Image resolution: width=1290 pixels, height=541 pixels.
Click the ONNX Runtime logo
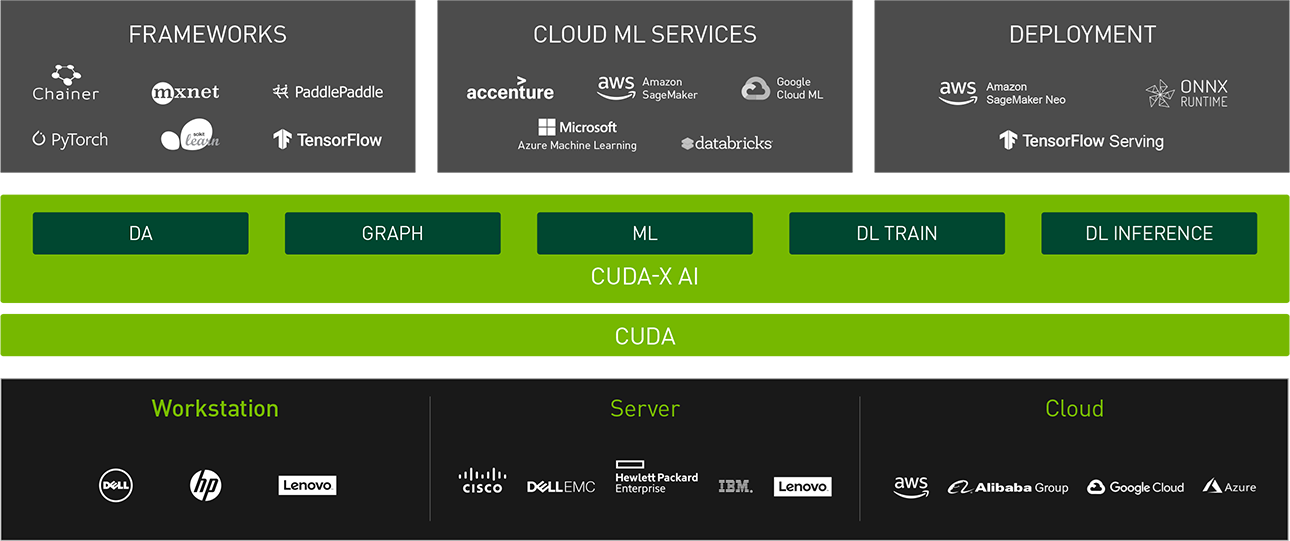(1186, 94)
